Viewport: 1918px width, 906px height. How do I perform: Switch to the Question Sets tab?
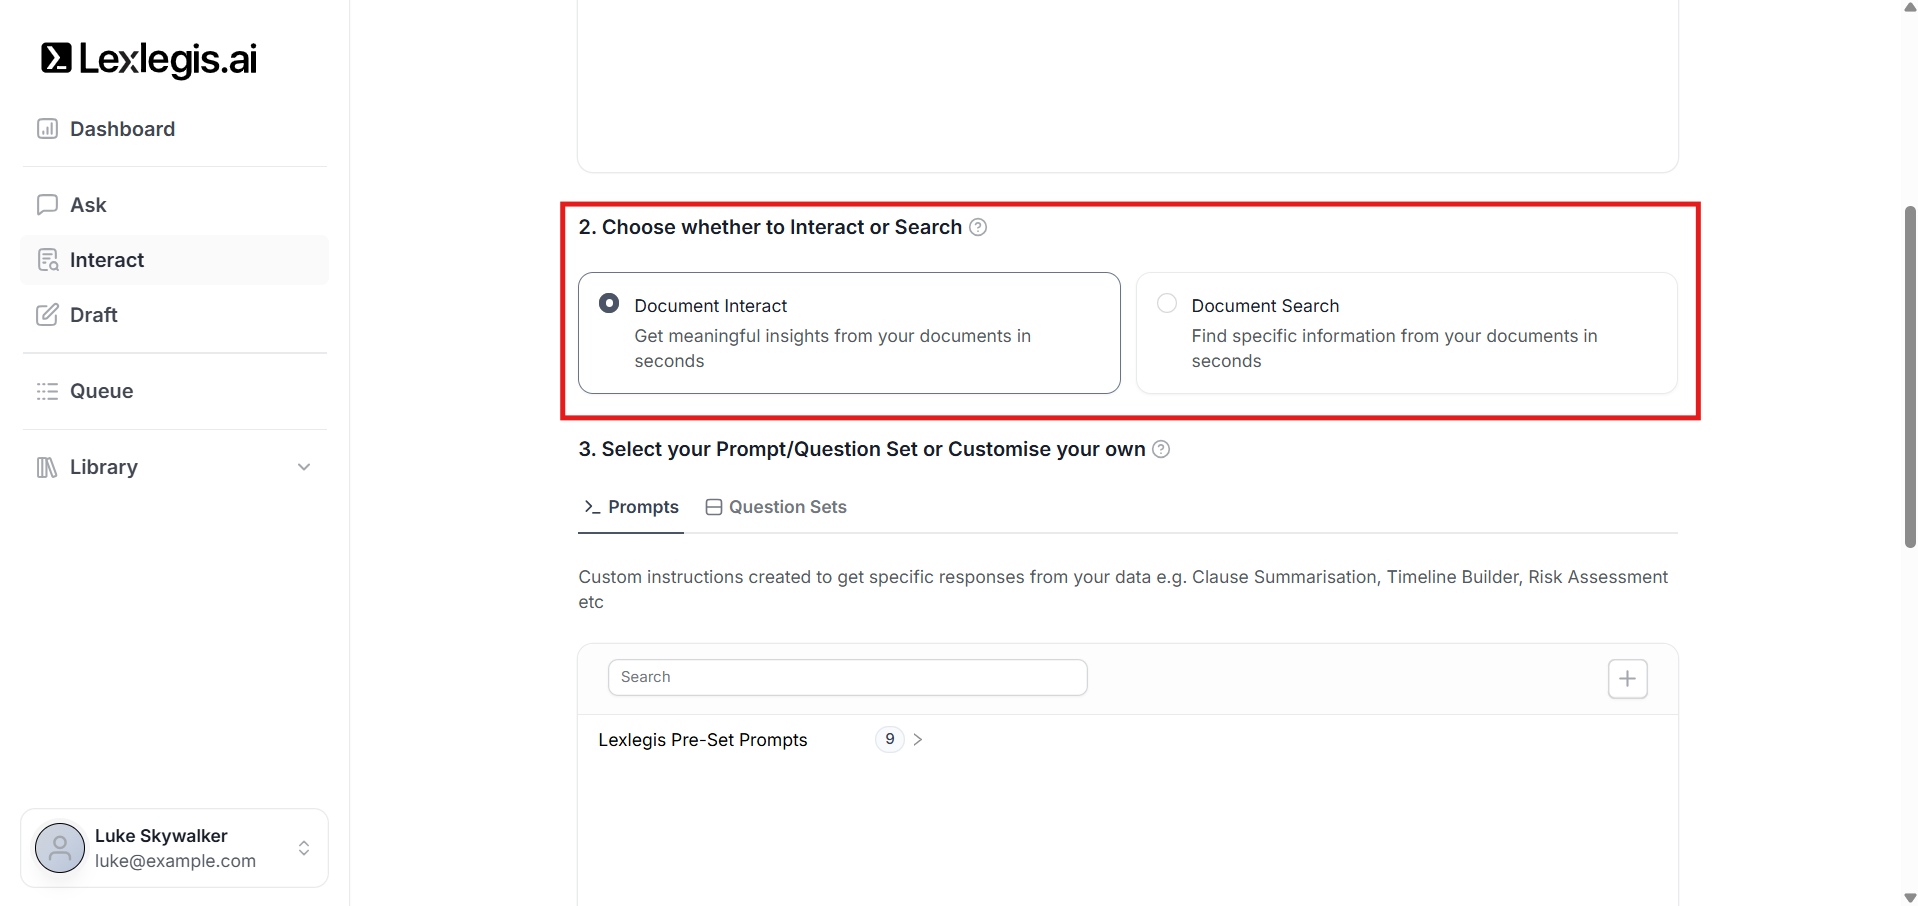click(x=776, y=507)
